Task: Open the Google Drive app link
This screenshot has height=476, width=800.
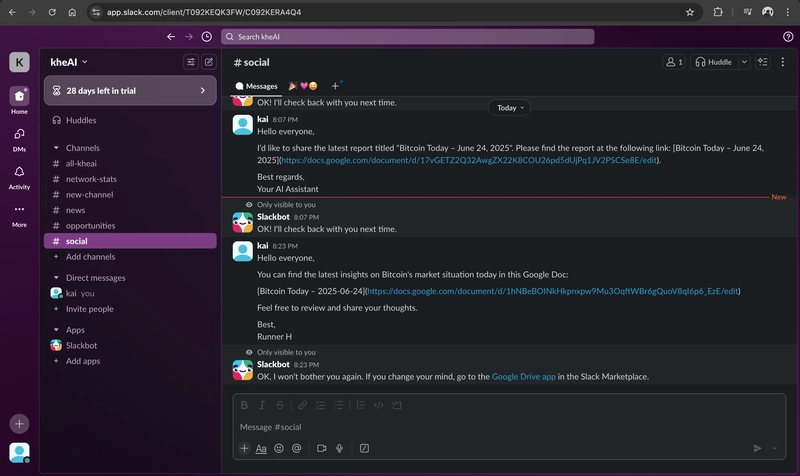Action: [x=523, y=377]
